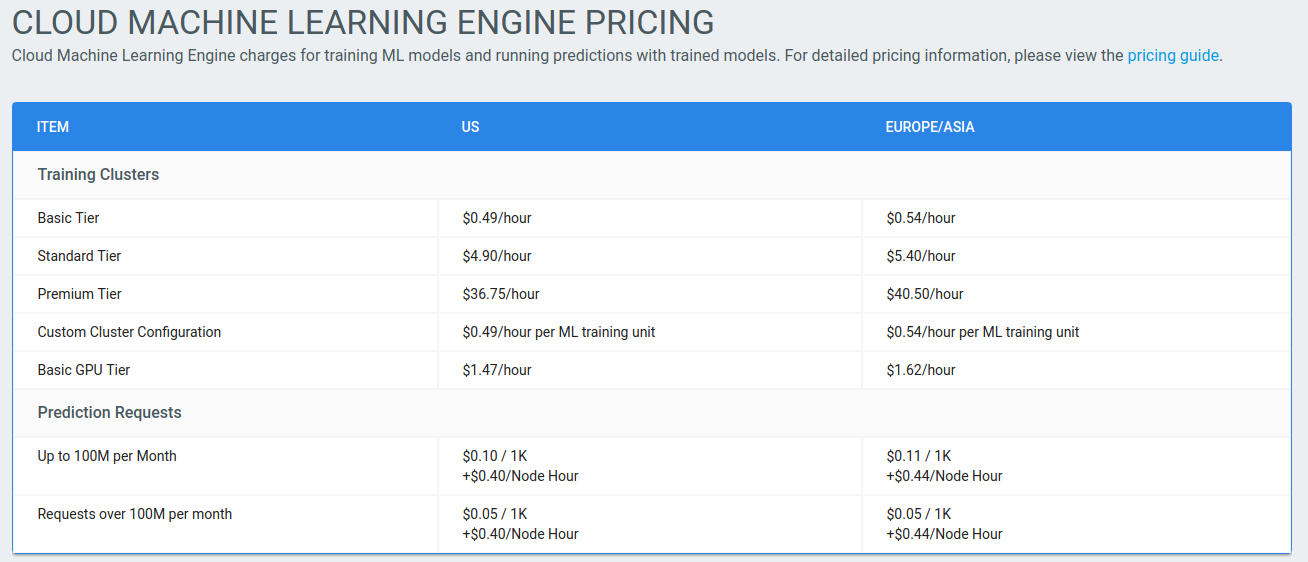Click the page title Cloud Machine Learning Engine Pricing

(363, 22)
